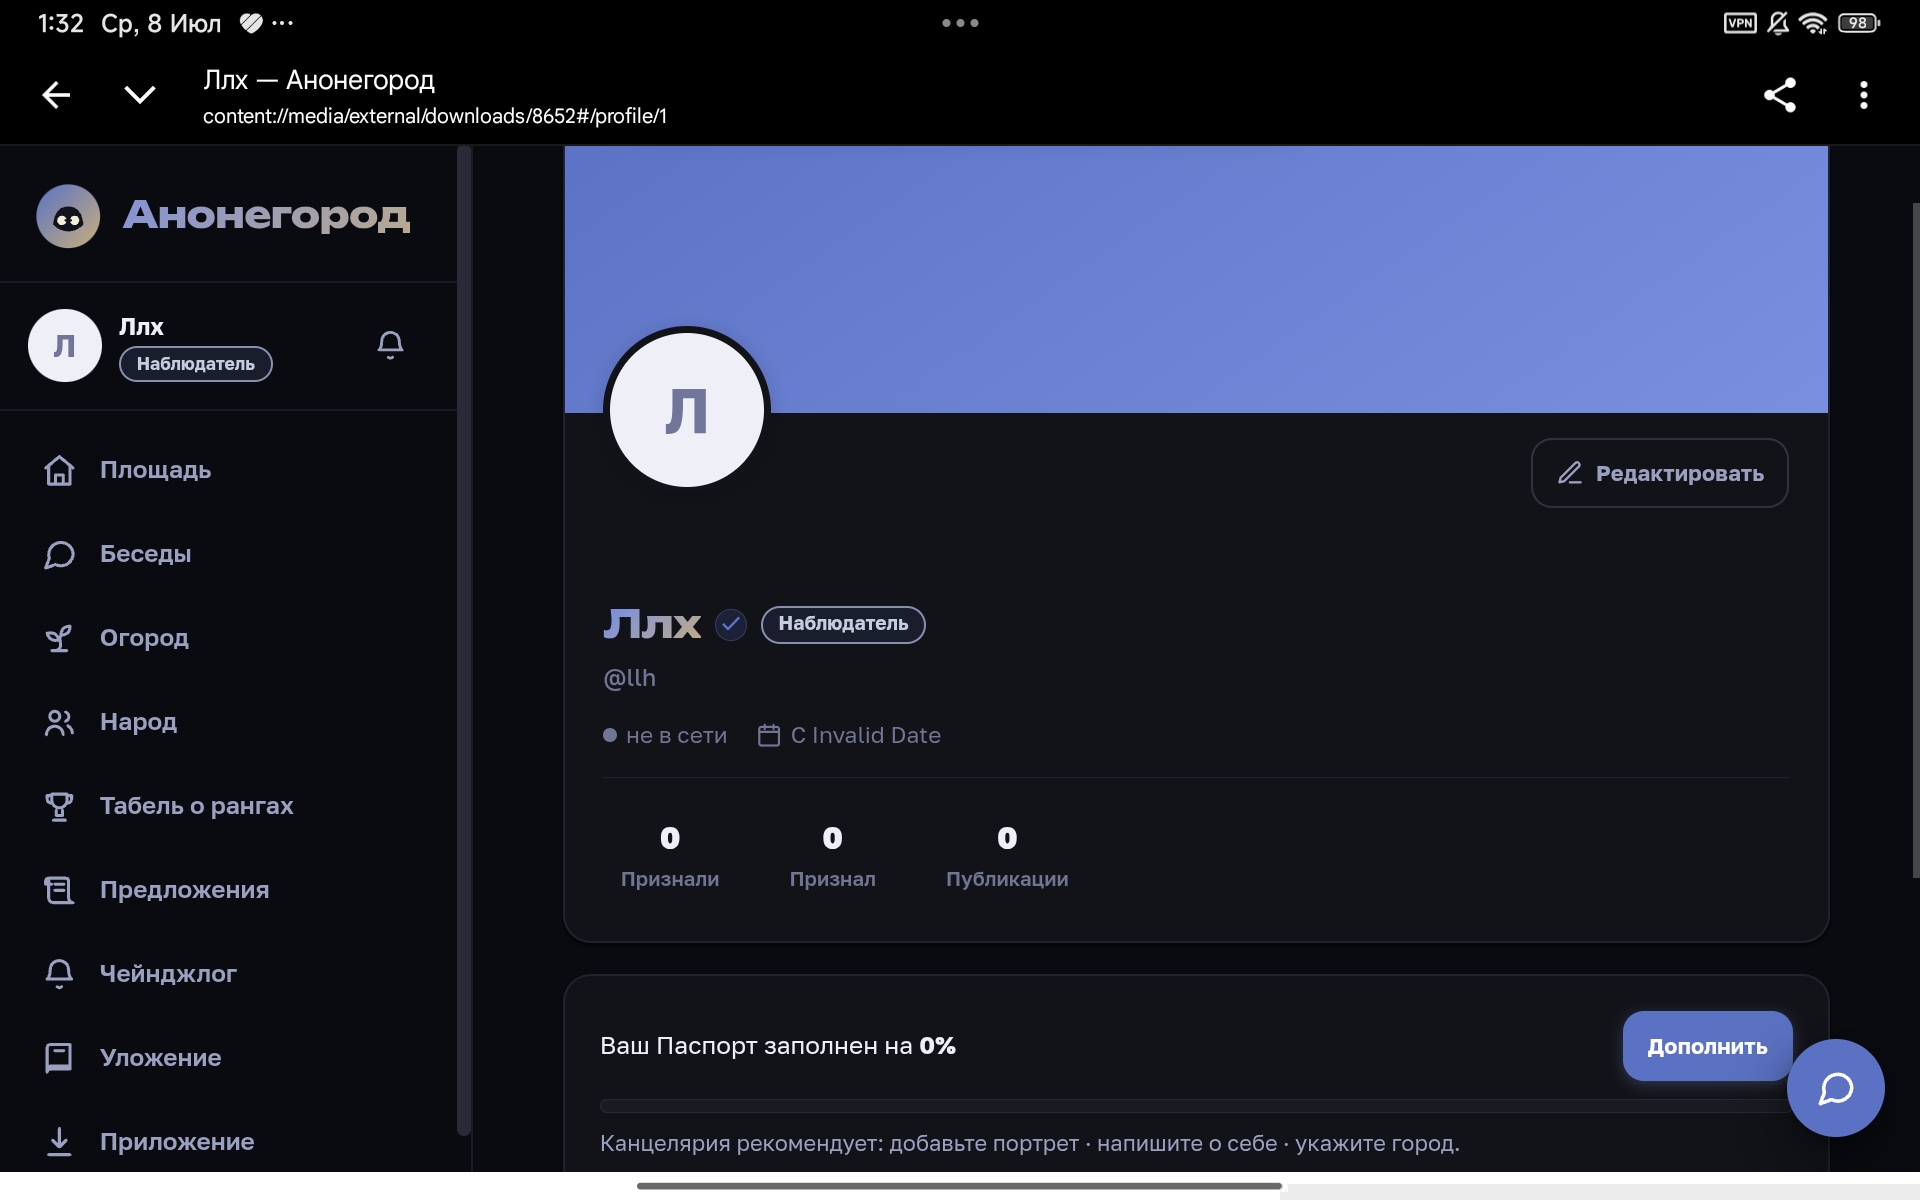Screen dimensions: 1920x1200
Task: Click the Наблюдатель badge under sidebar username
Action: [196, 364]
